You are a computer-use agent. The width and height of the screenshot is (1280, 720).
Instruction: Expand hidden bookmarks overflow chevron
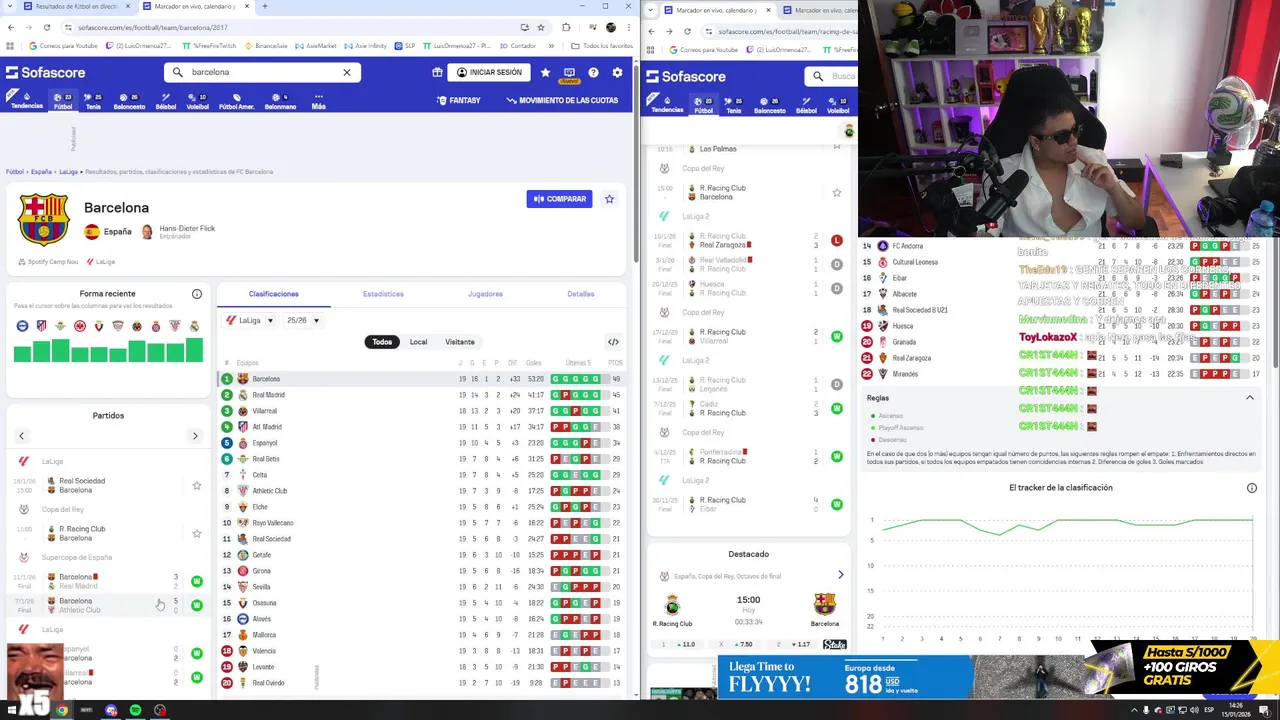pyautogui.click(x=550, y=46)
